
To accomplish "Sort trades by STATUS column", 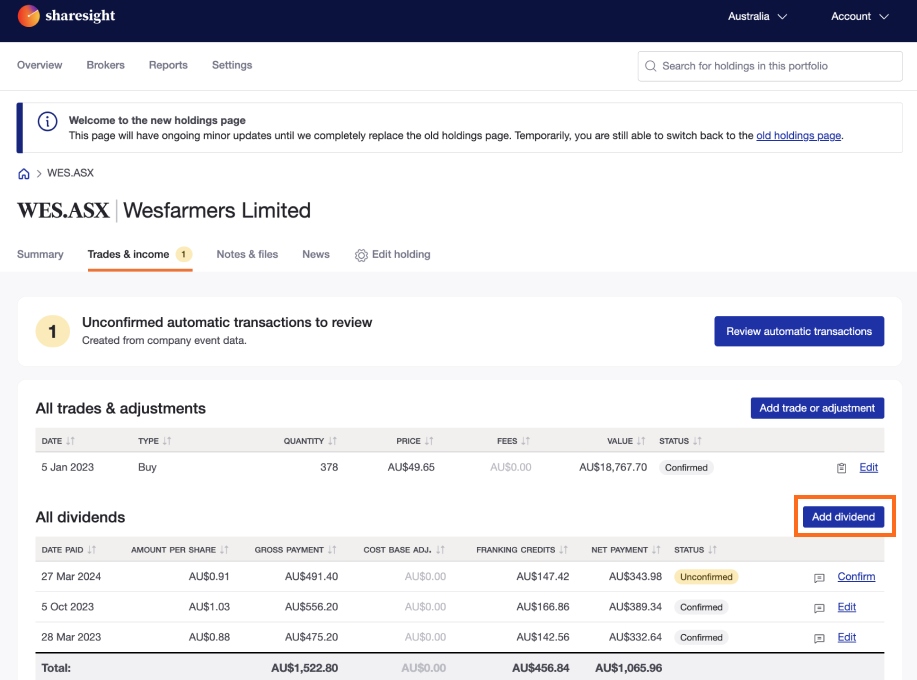I will [680, 441].
